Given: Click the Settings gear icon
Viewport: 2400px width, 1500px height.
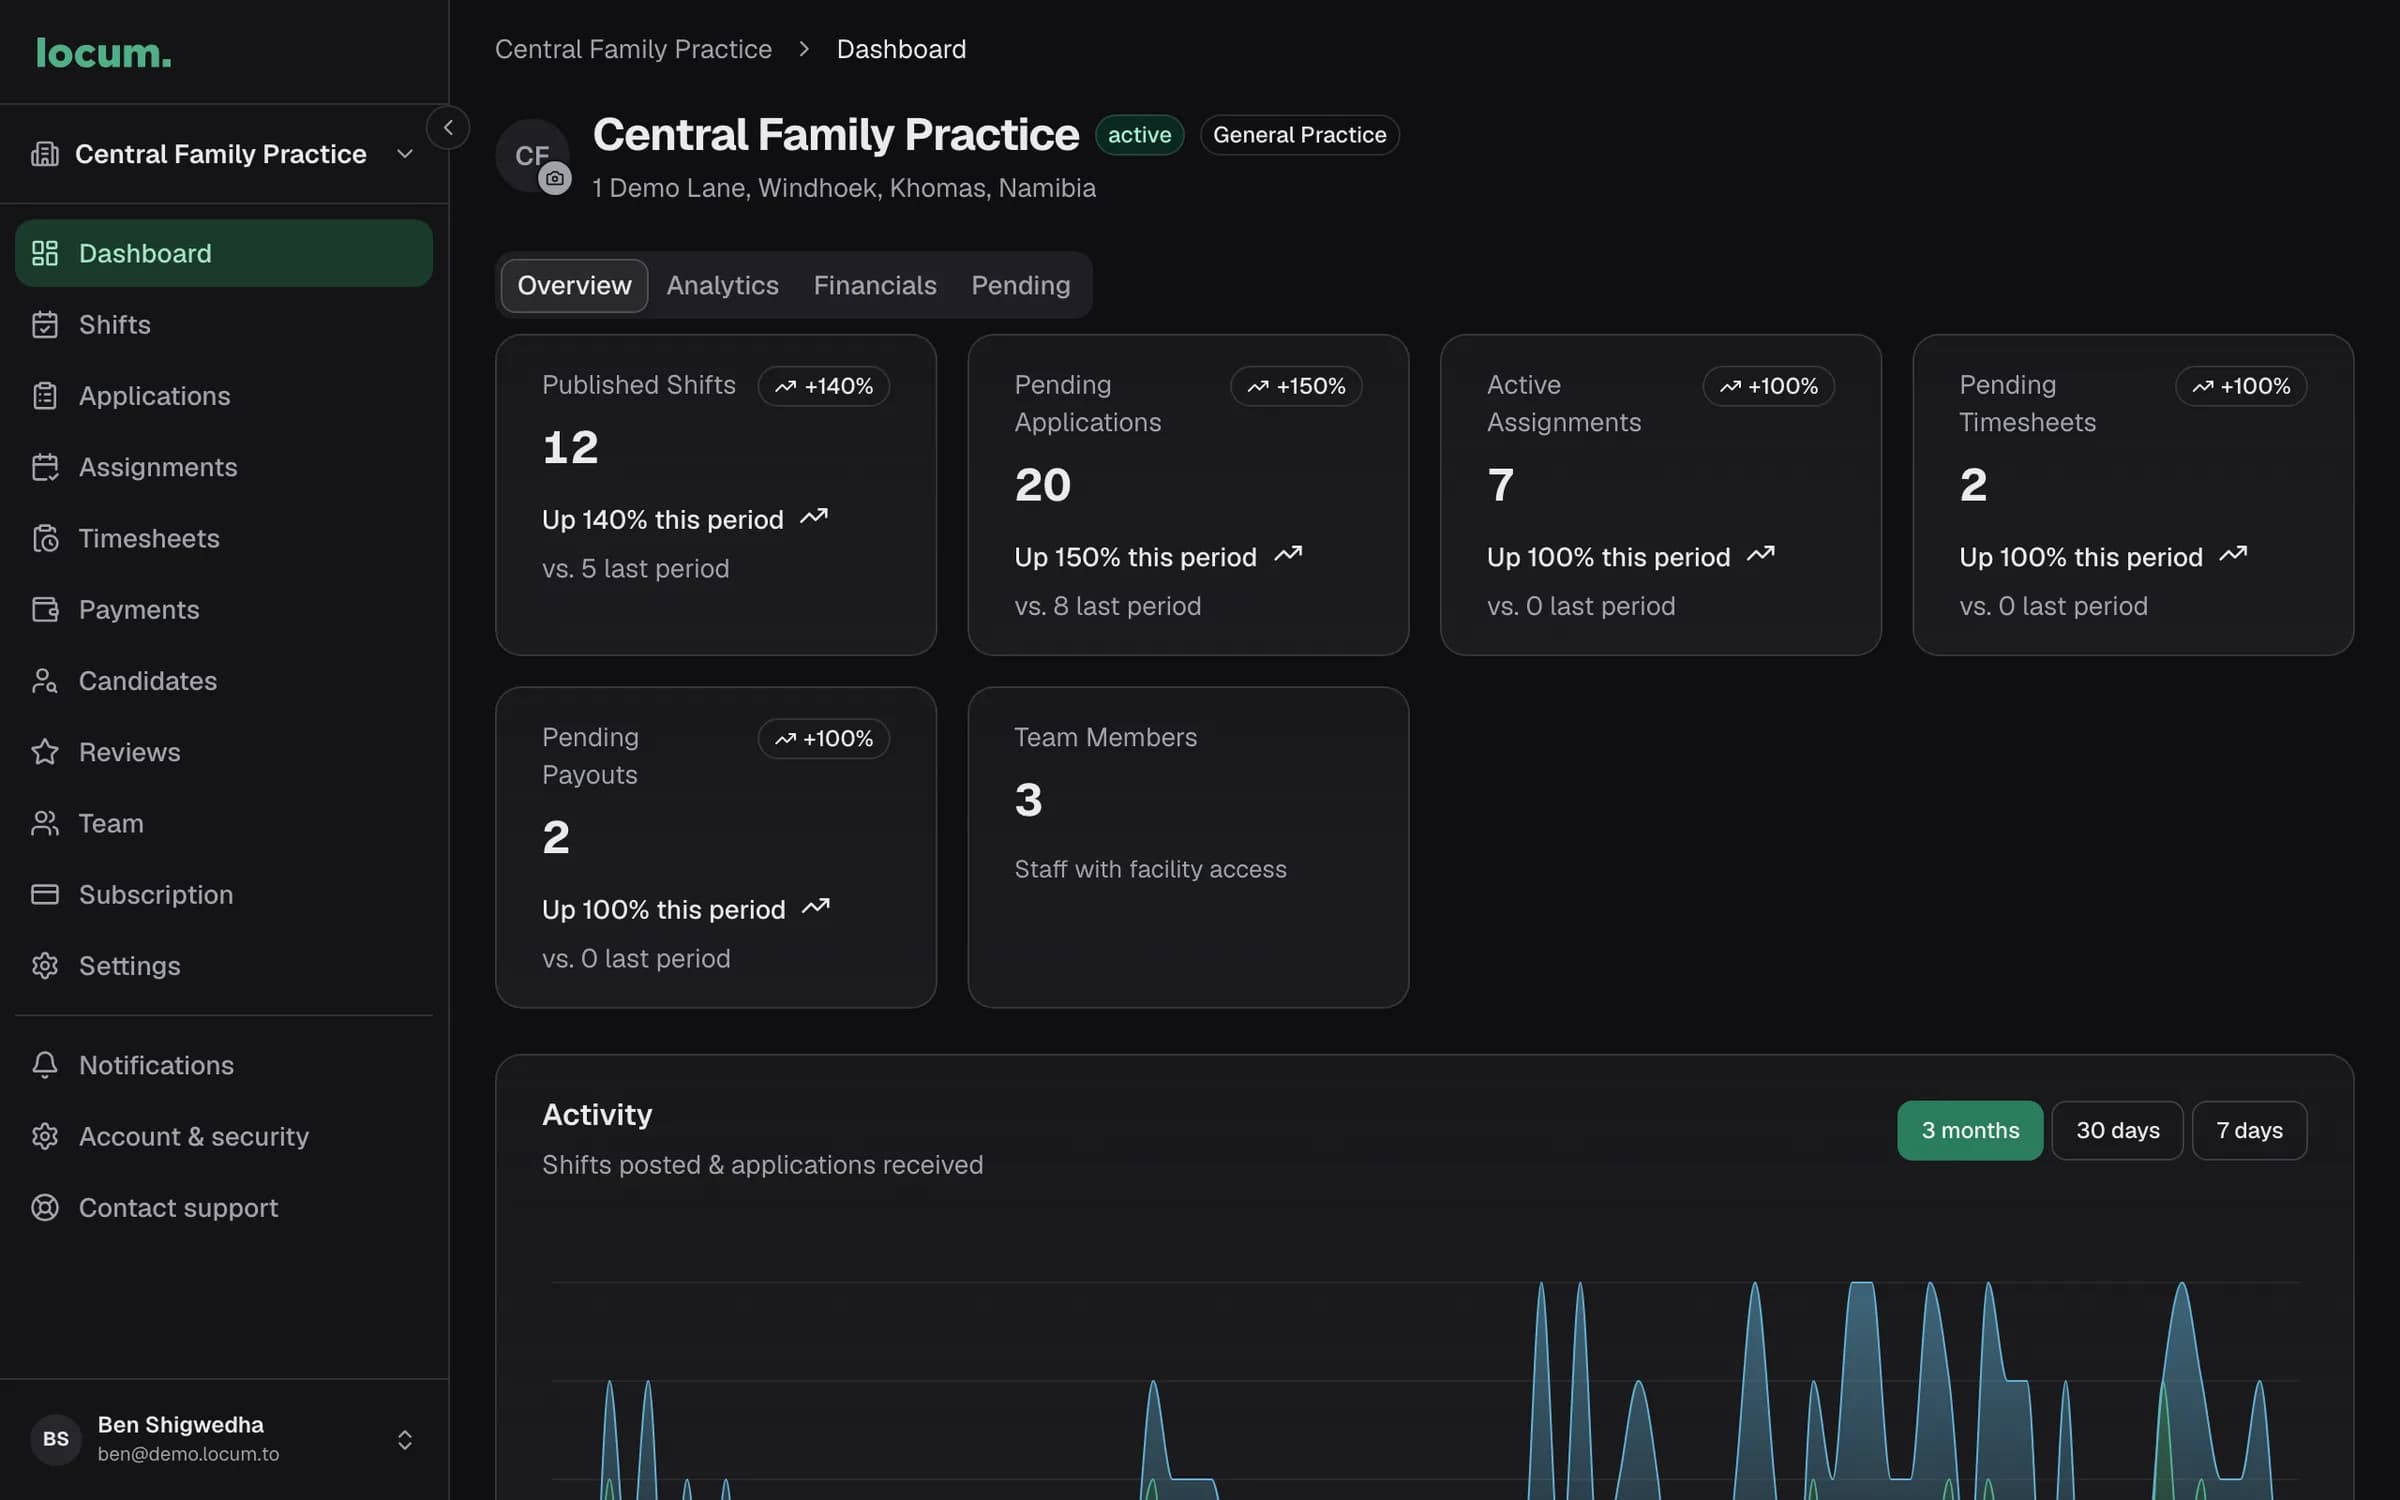Looking at the screenshot, I should coord(45,966).
